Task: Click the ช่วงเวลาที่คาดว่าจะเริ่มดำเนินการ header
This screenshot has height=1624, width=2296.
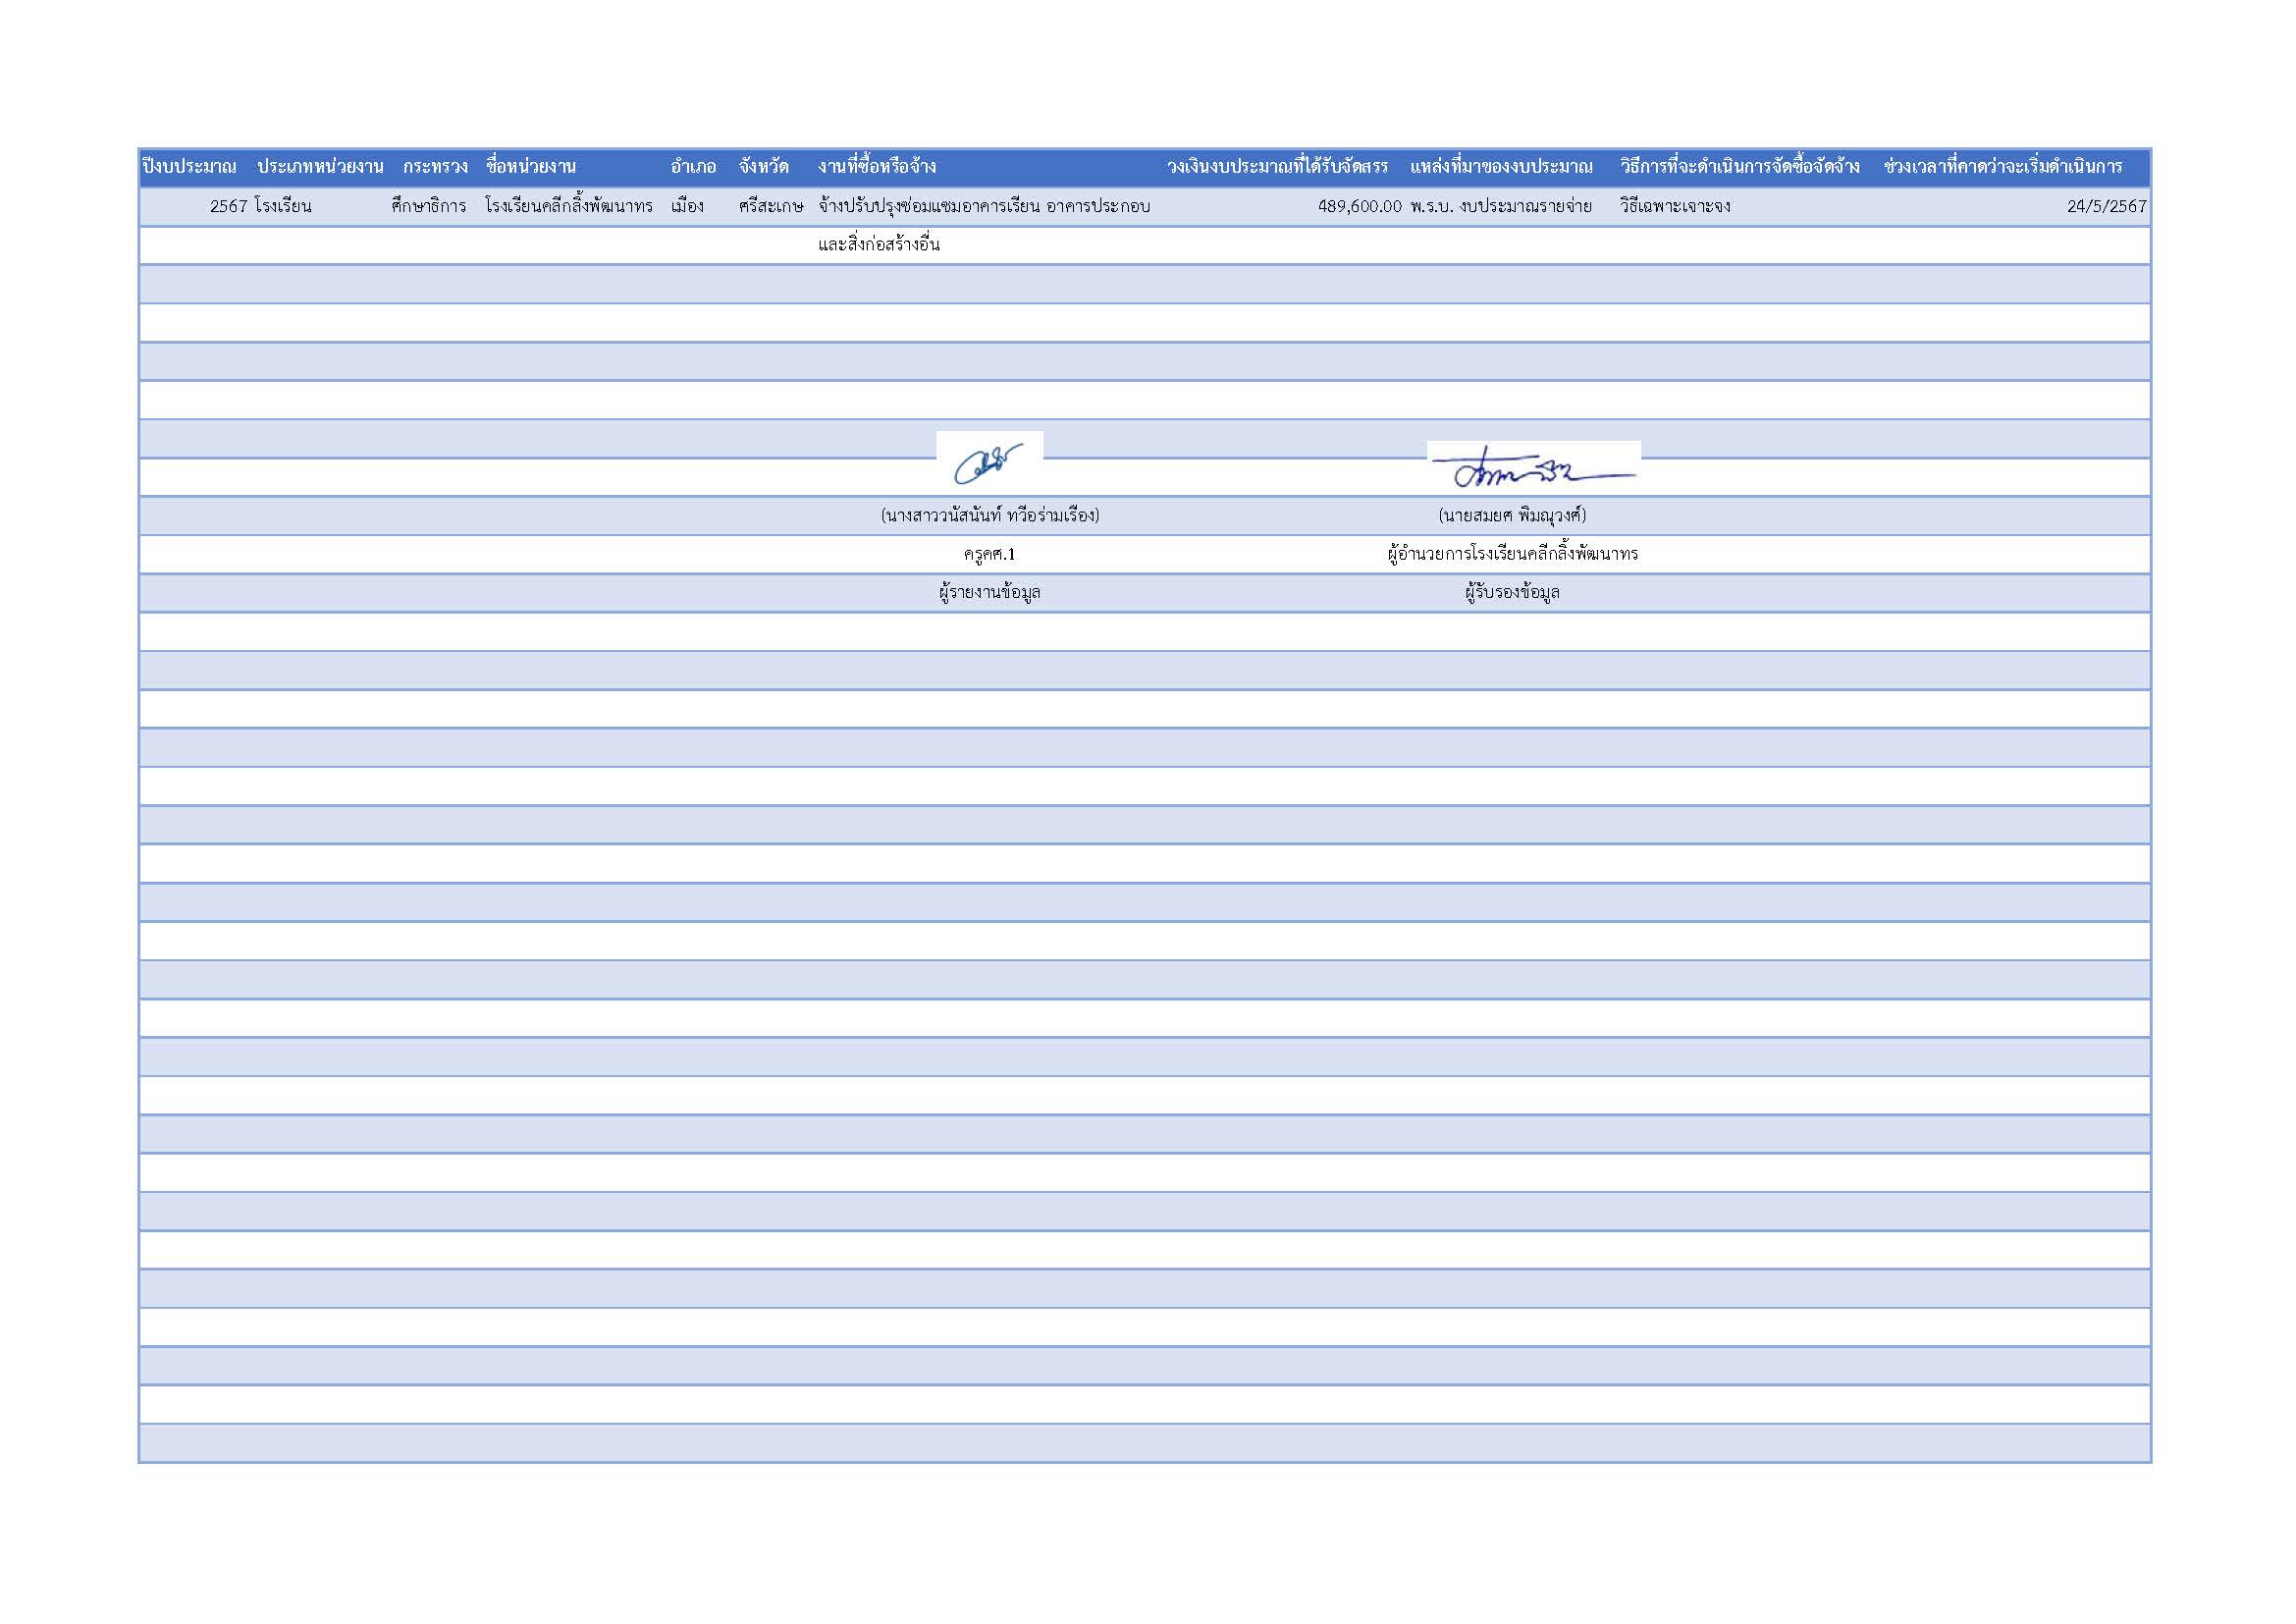Action: [2003, 166]
